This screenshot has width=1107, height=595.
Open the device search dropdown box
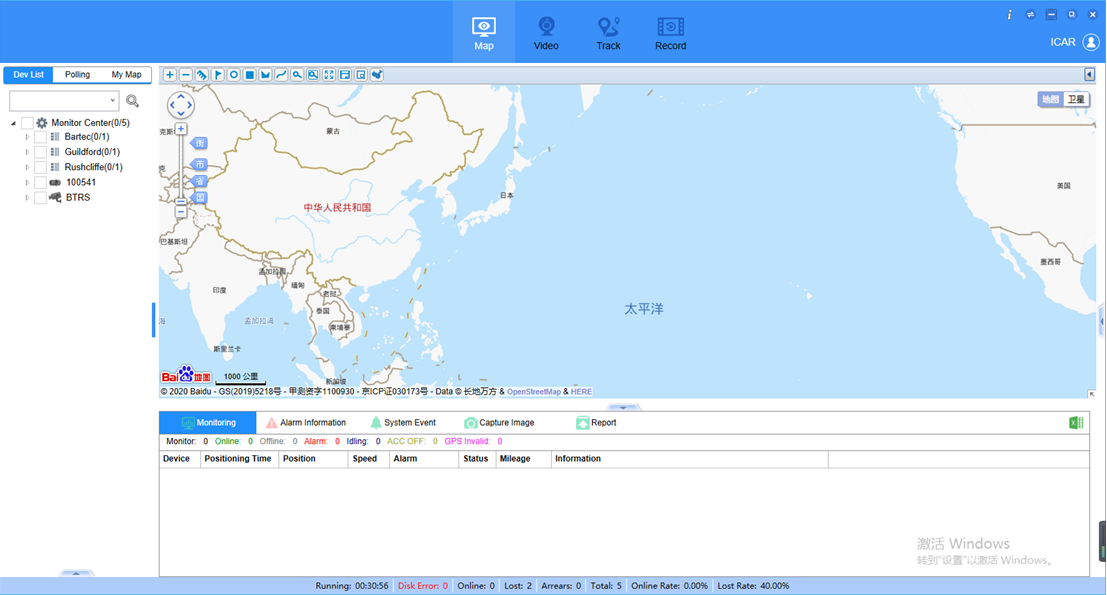(x=64, y=100)
